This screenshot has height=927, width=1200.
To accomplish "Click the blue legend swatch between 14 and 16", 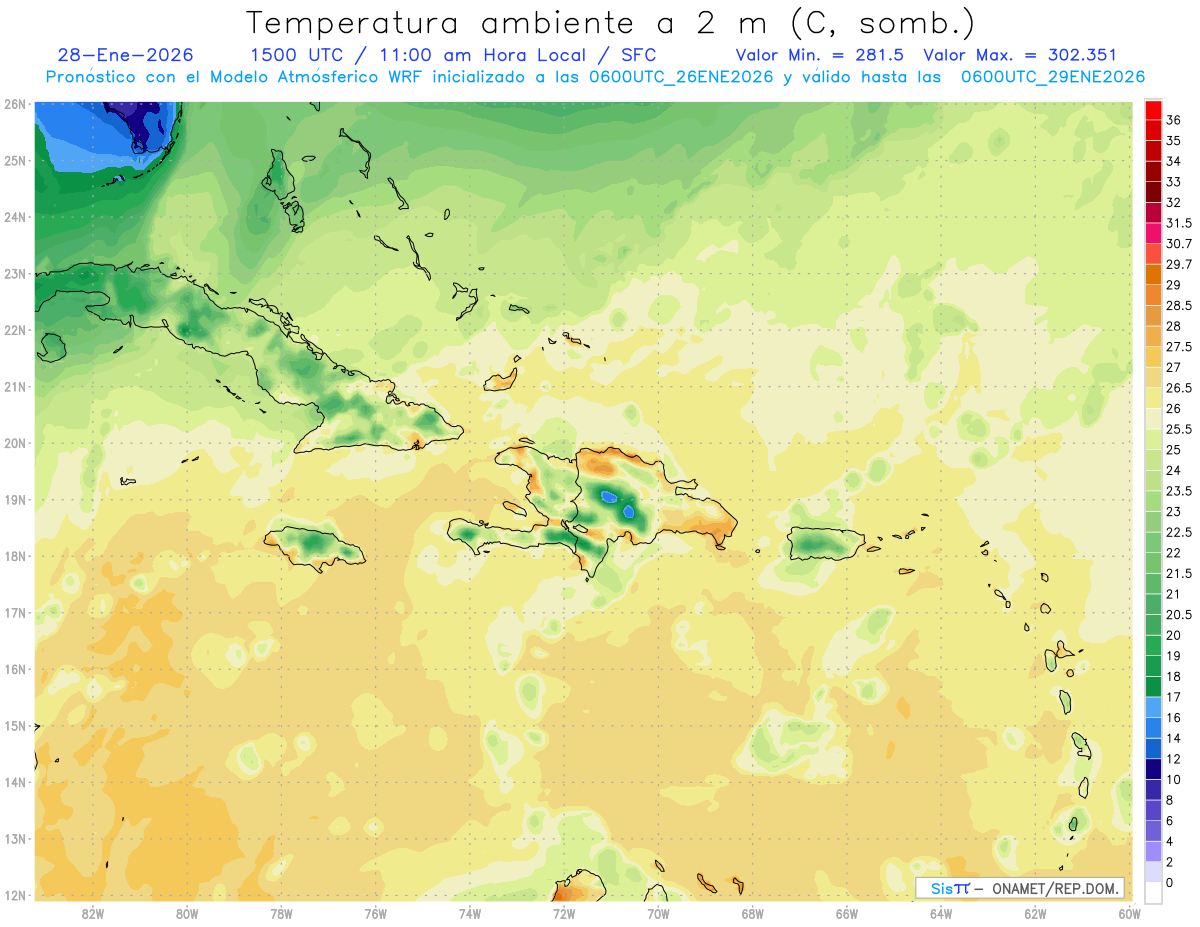I will [x=1153, y=728].
